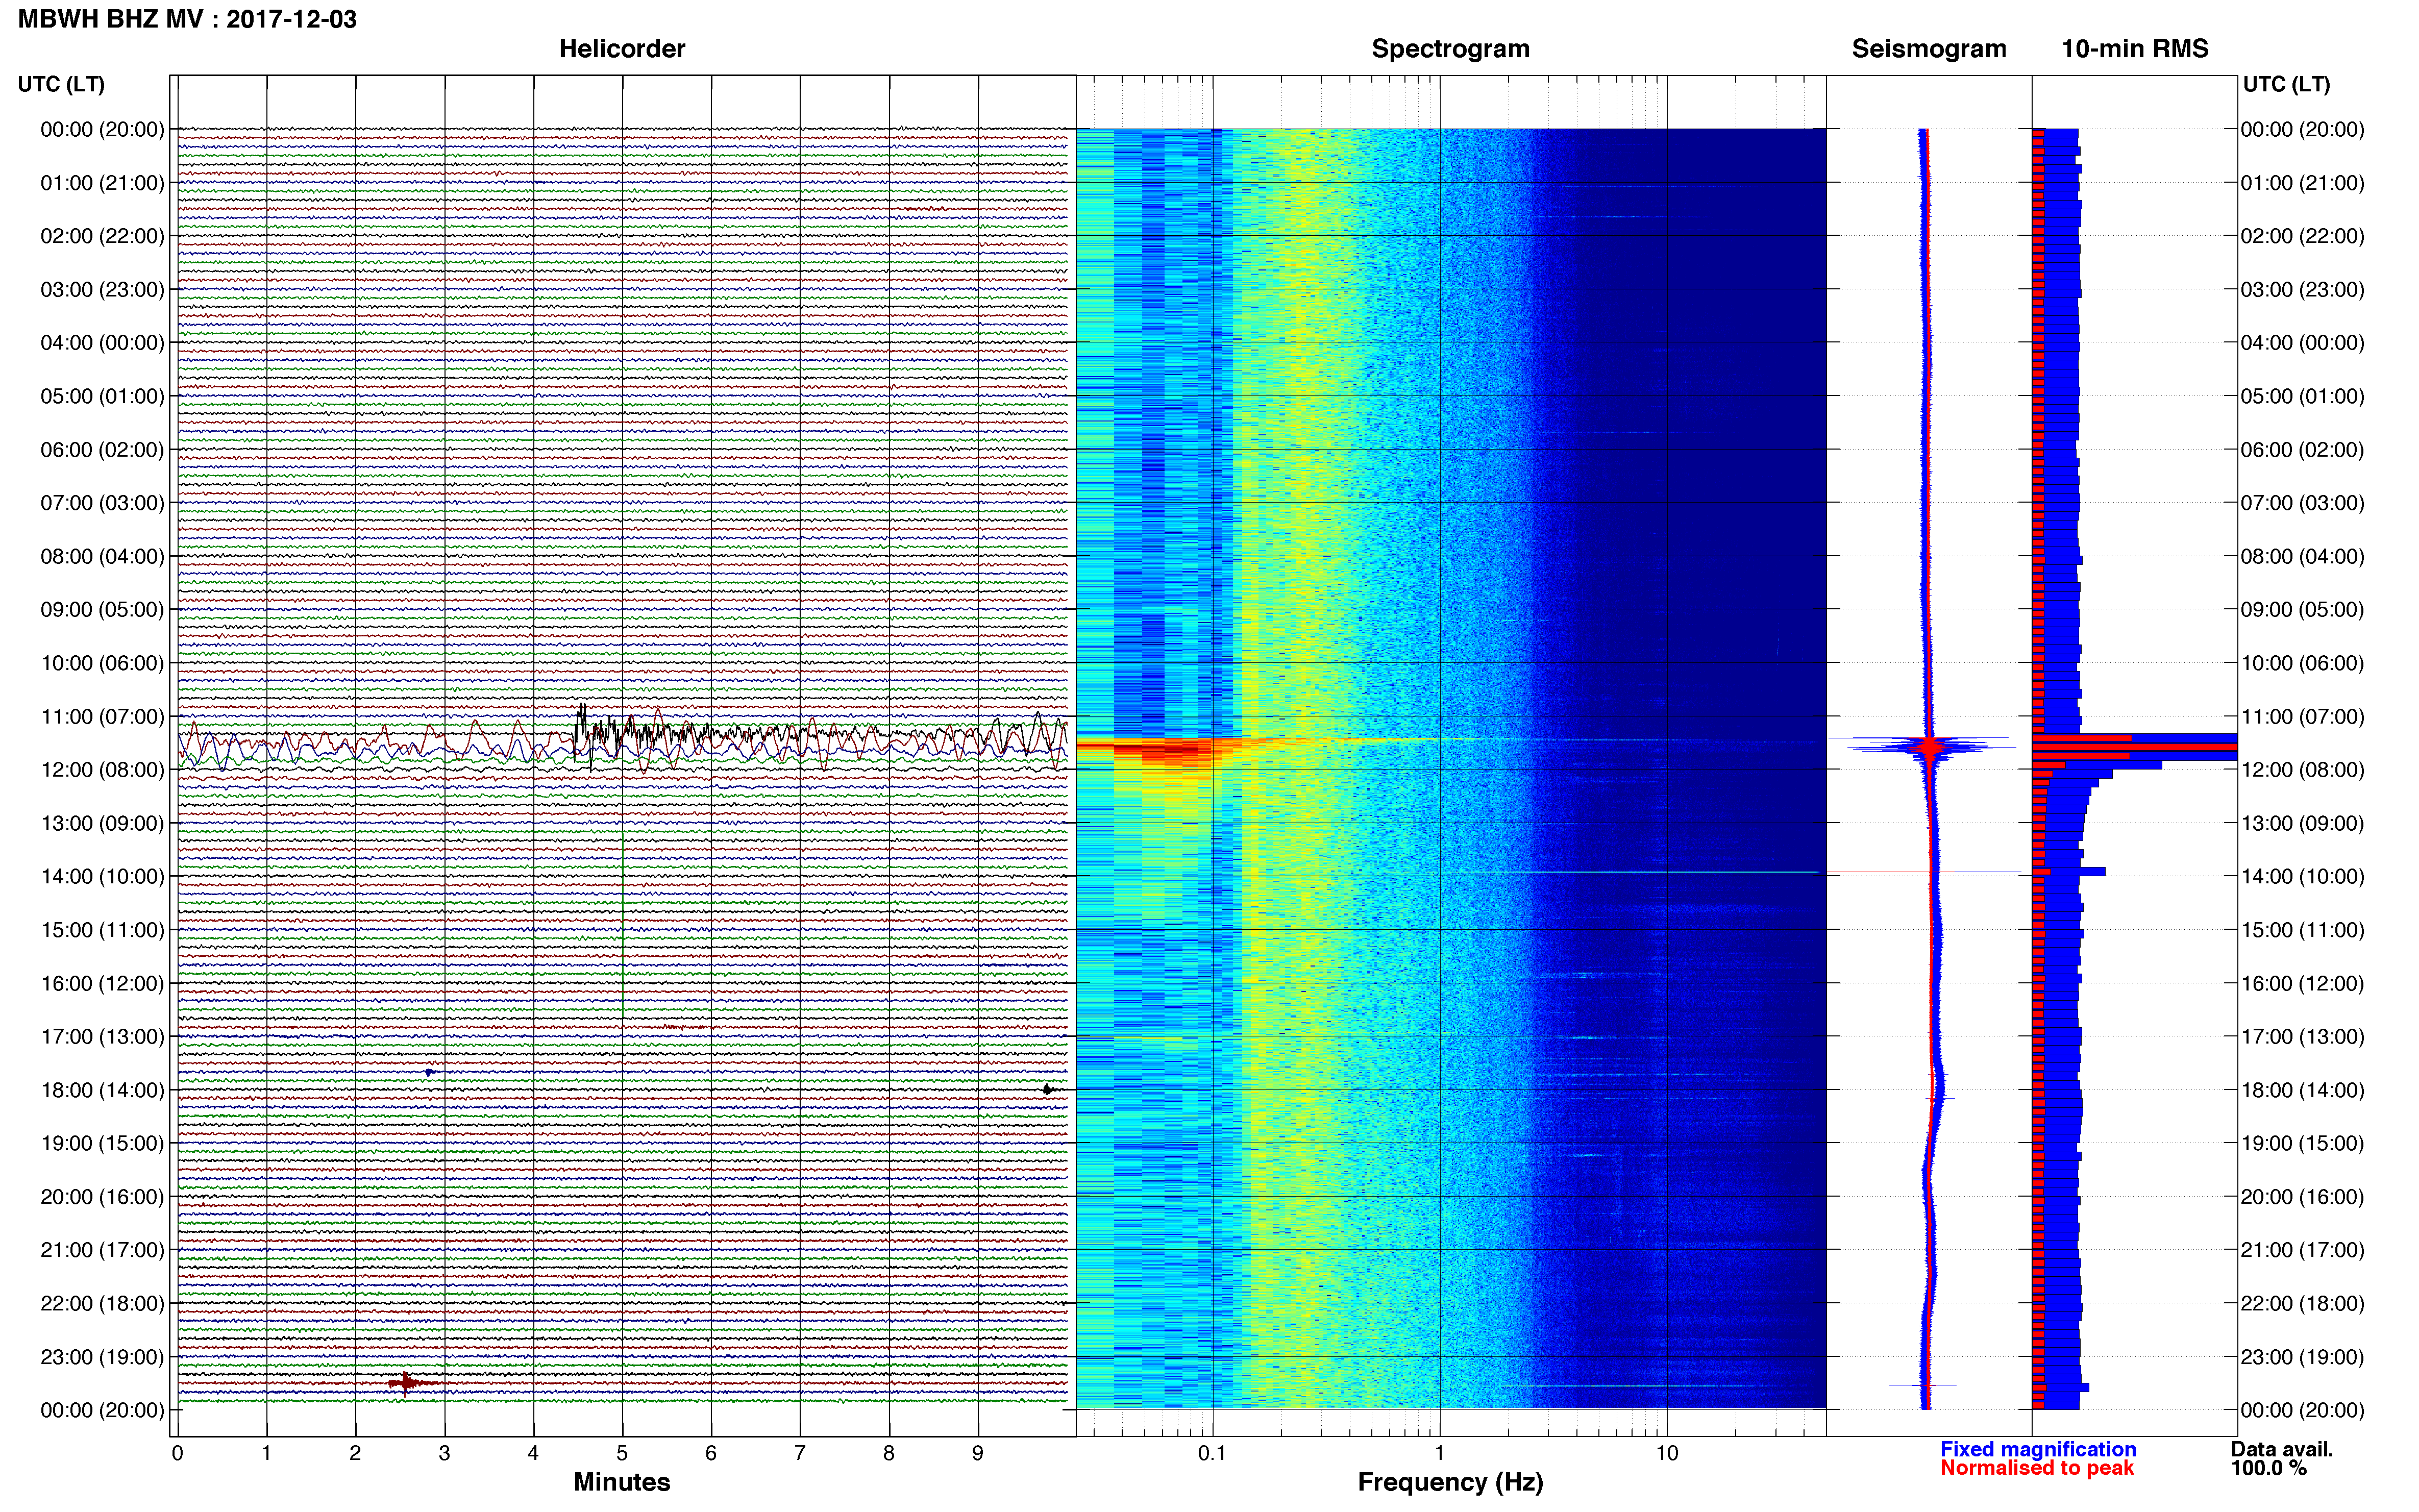Click the right 21:00 (17:00) time label
The height and width of the screenshot is (1512, 2419).
click(2302, 1250)
